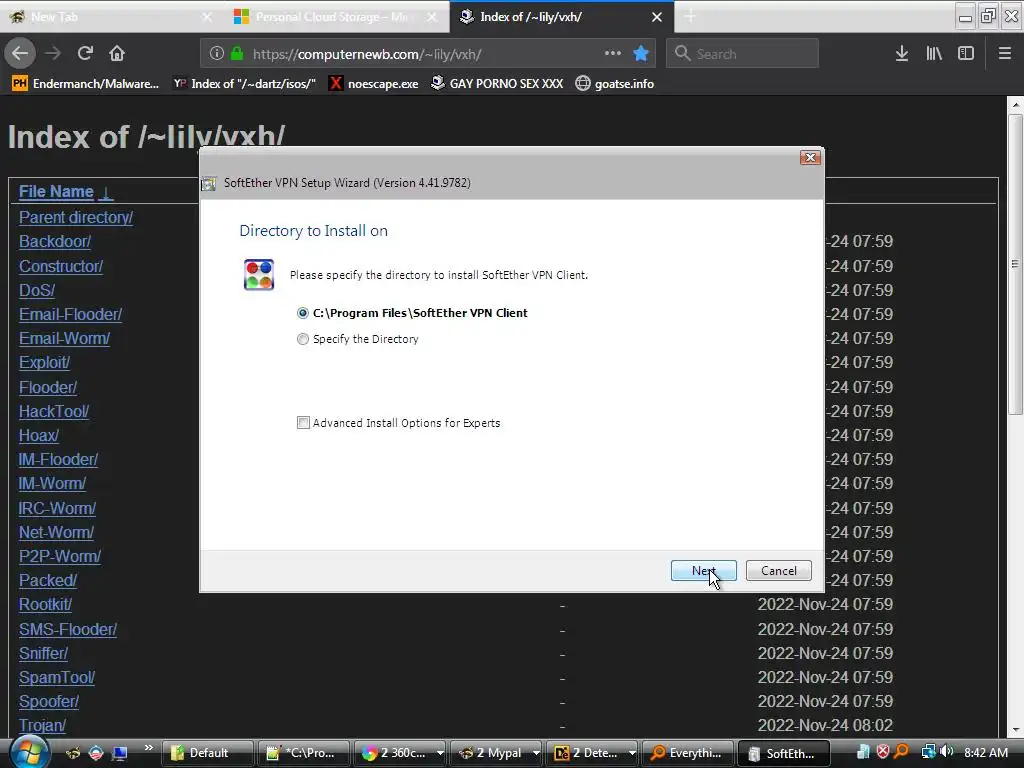Go back in the browser

(x=20, y=54)
